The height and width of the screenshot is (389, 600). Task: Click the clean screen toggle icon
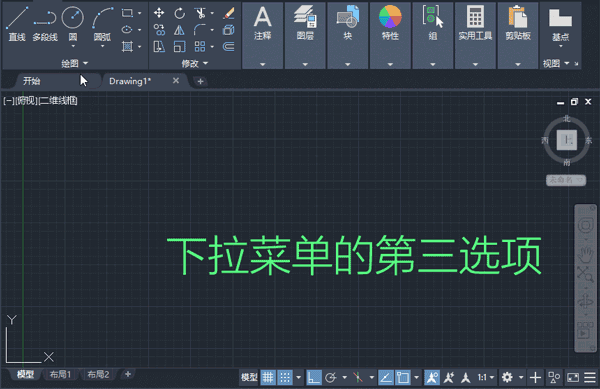(x=573, y=378)
